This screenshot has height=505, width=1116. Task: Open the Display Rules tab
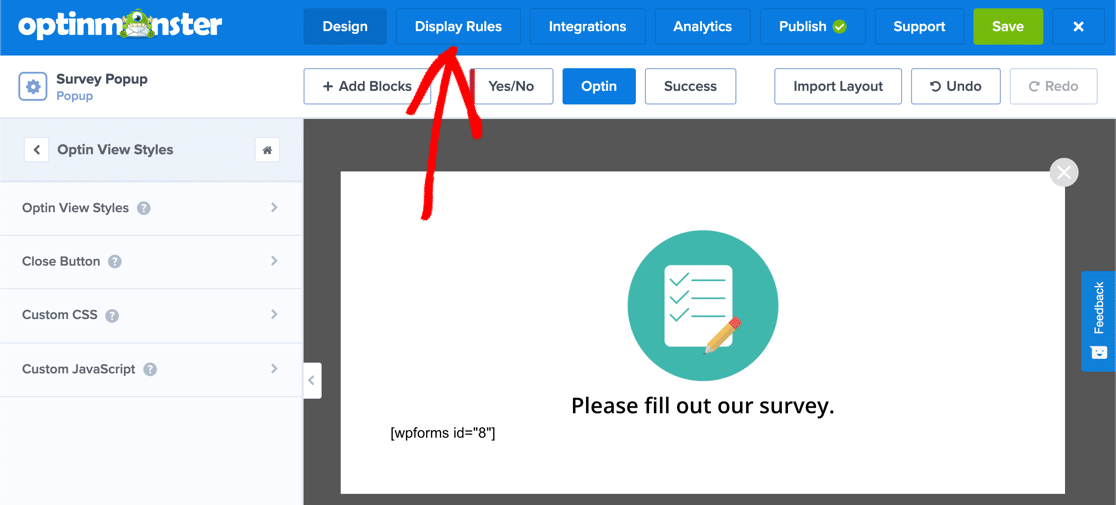click(x=458, y=26)
